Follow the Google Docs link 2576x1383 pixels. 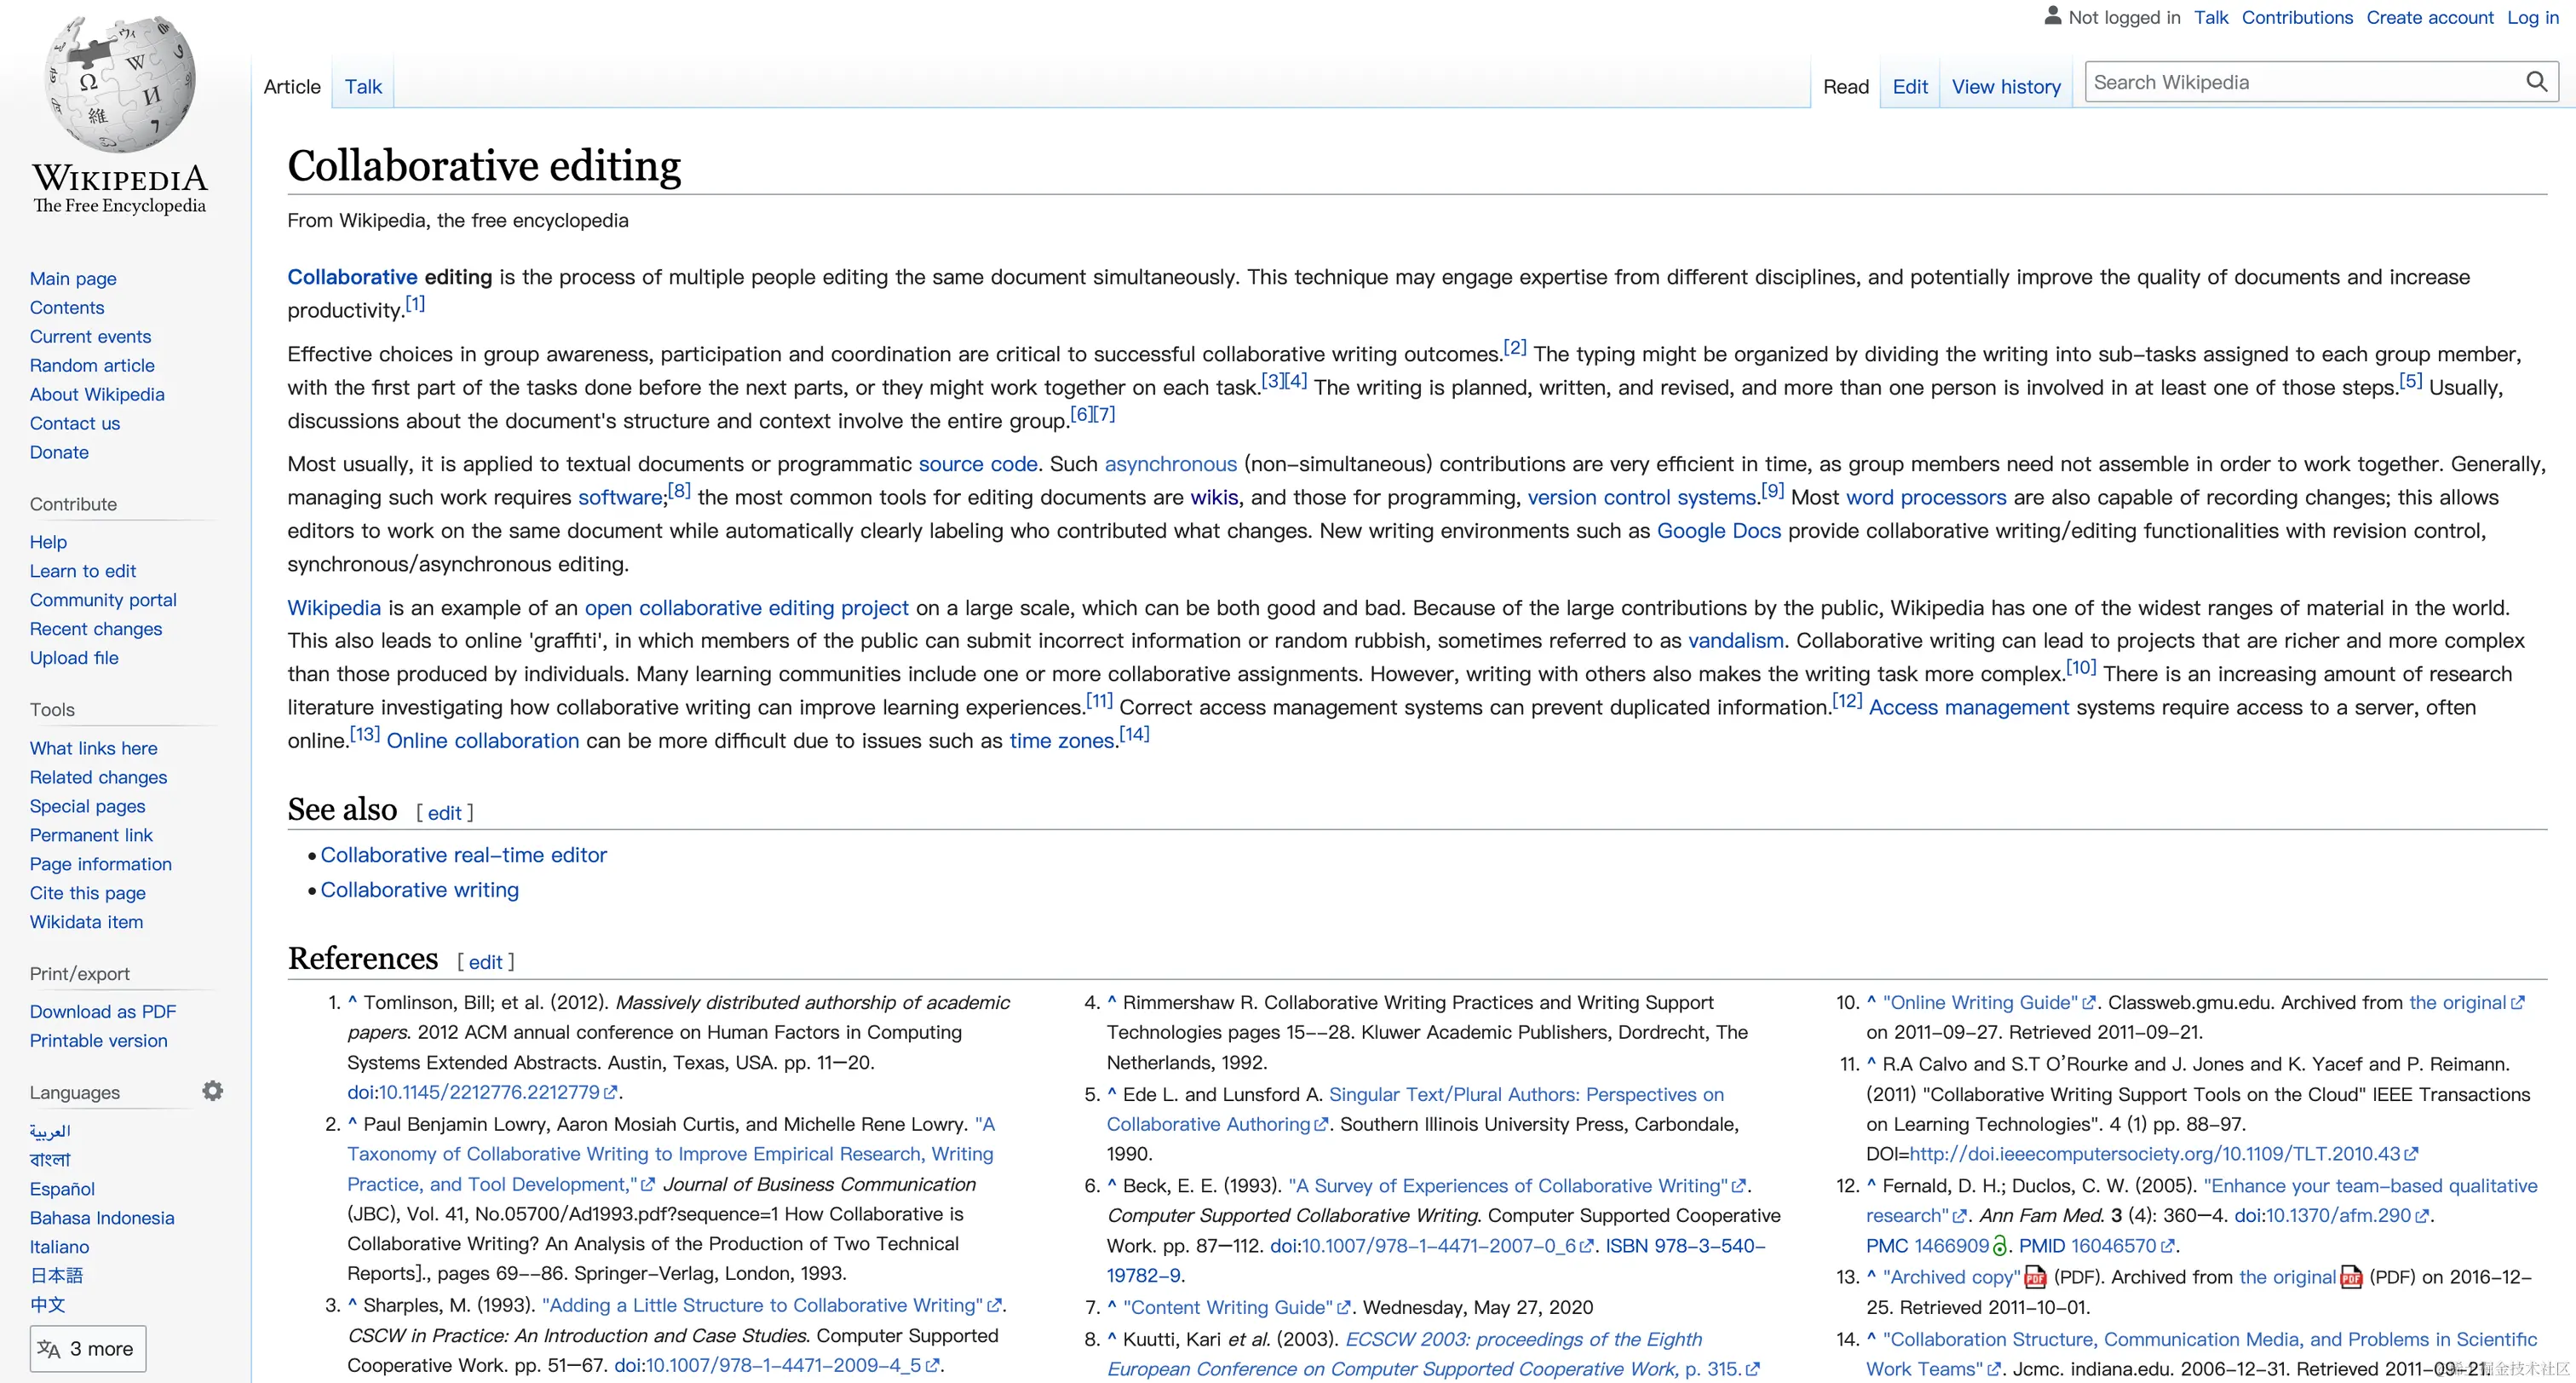[x=1718, y=531]
